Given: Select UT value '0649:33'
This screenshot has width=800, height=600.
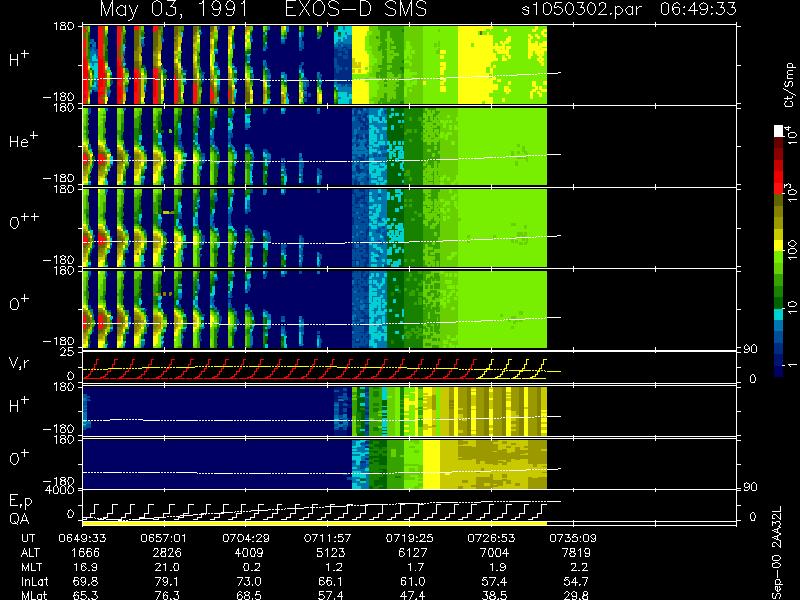Looking at the screenshot, I should [x=82, y=538].
